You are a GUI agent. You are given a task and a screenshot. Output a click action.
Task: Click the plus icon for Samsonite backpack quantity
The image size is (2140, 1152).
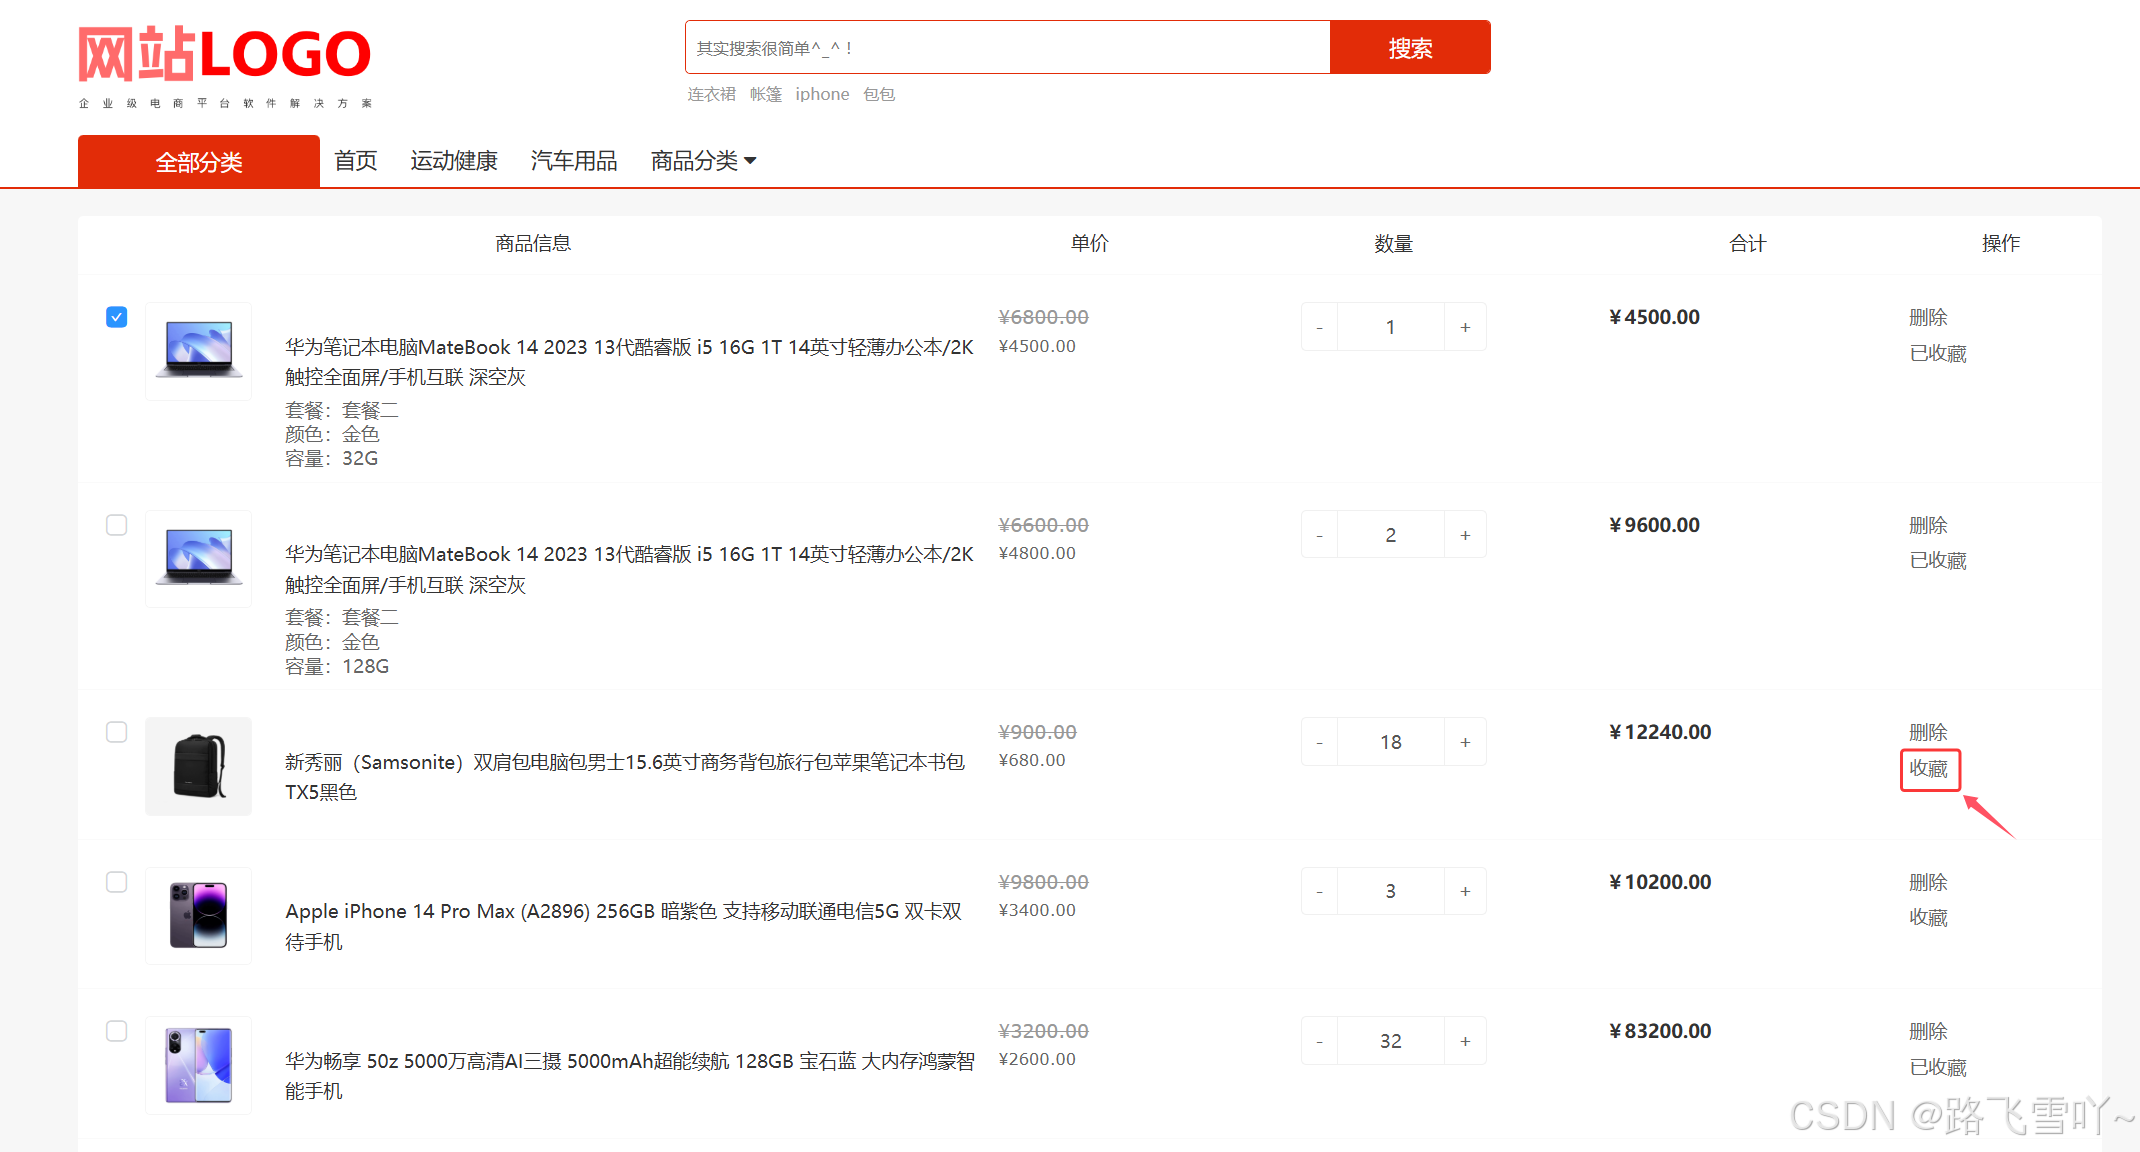(x=1465, y=742)
